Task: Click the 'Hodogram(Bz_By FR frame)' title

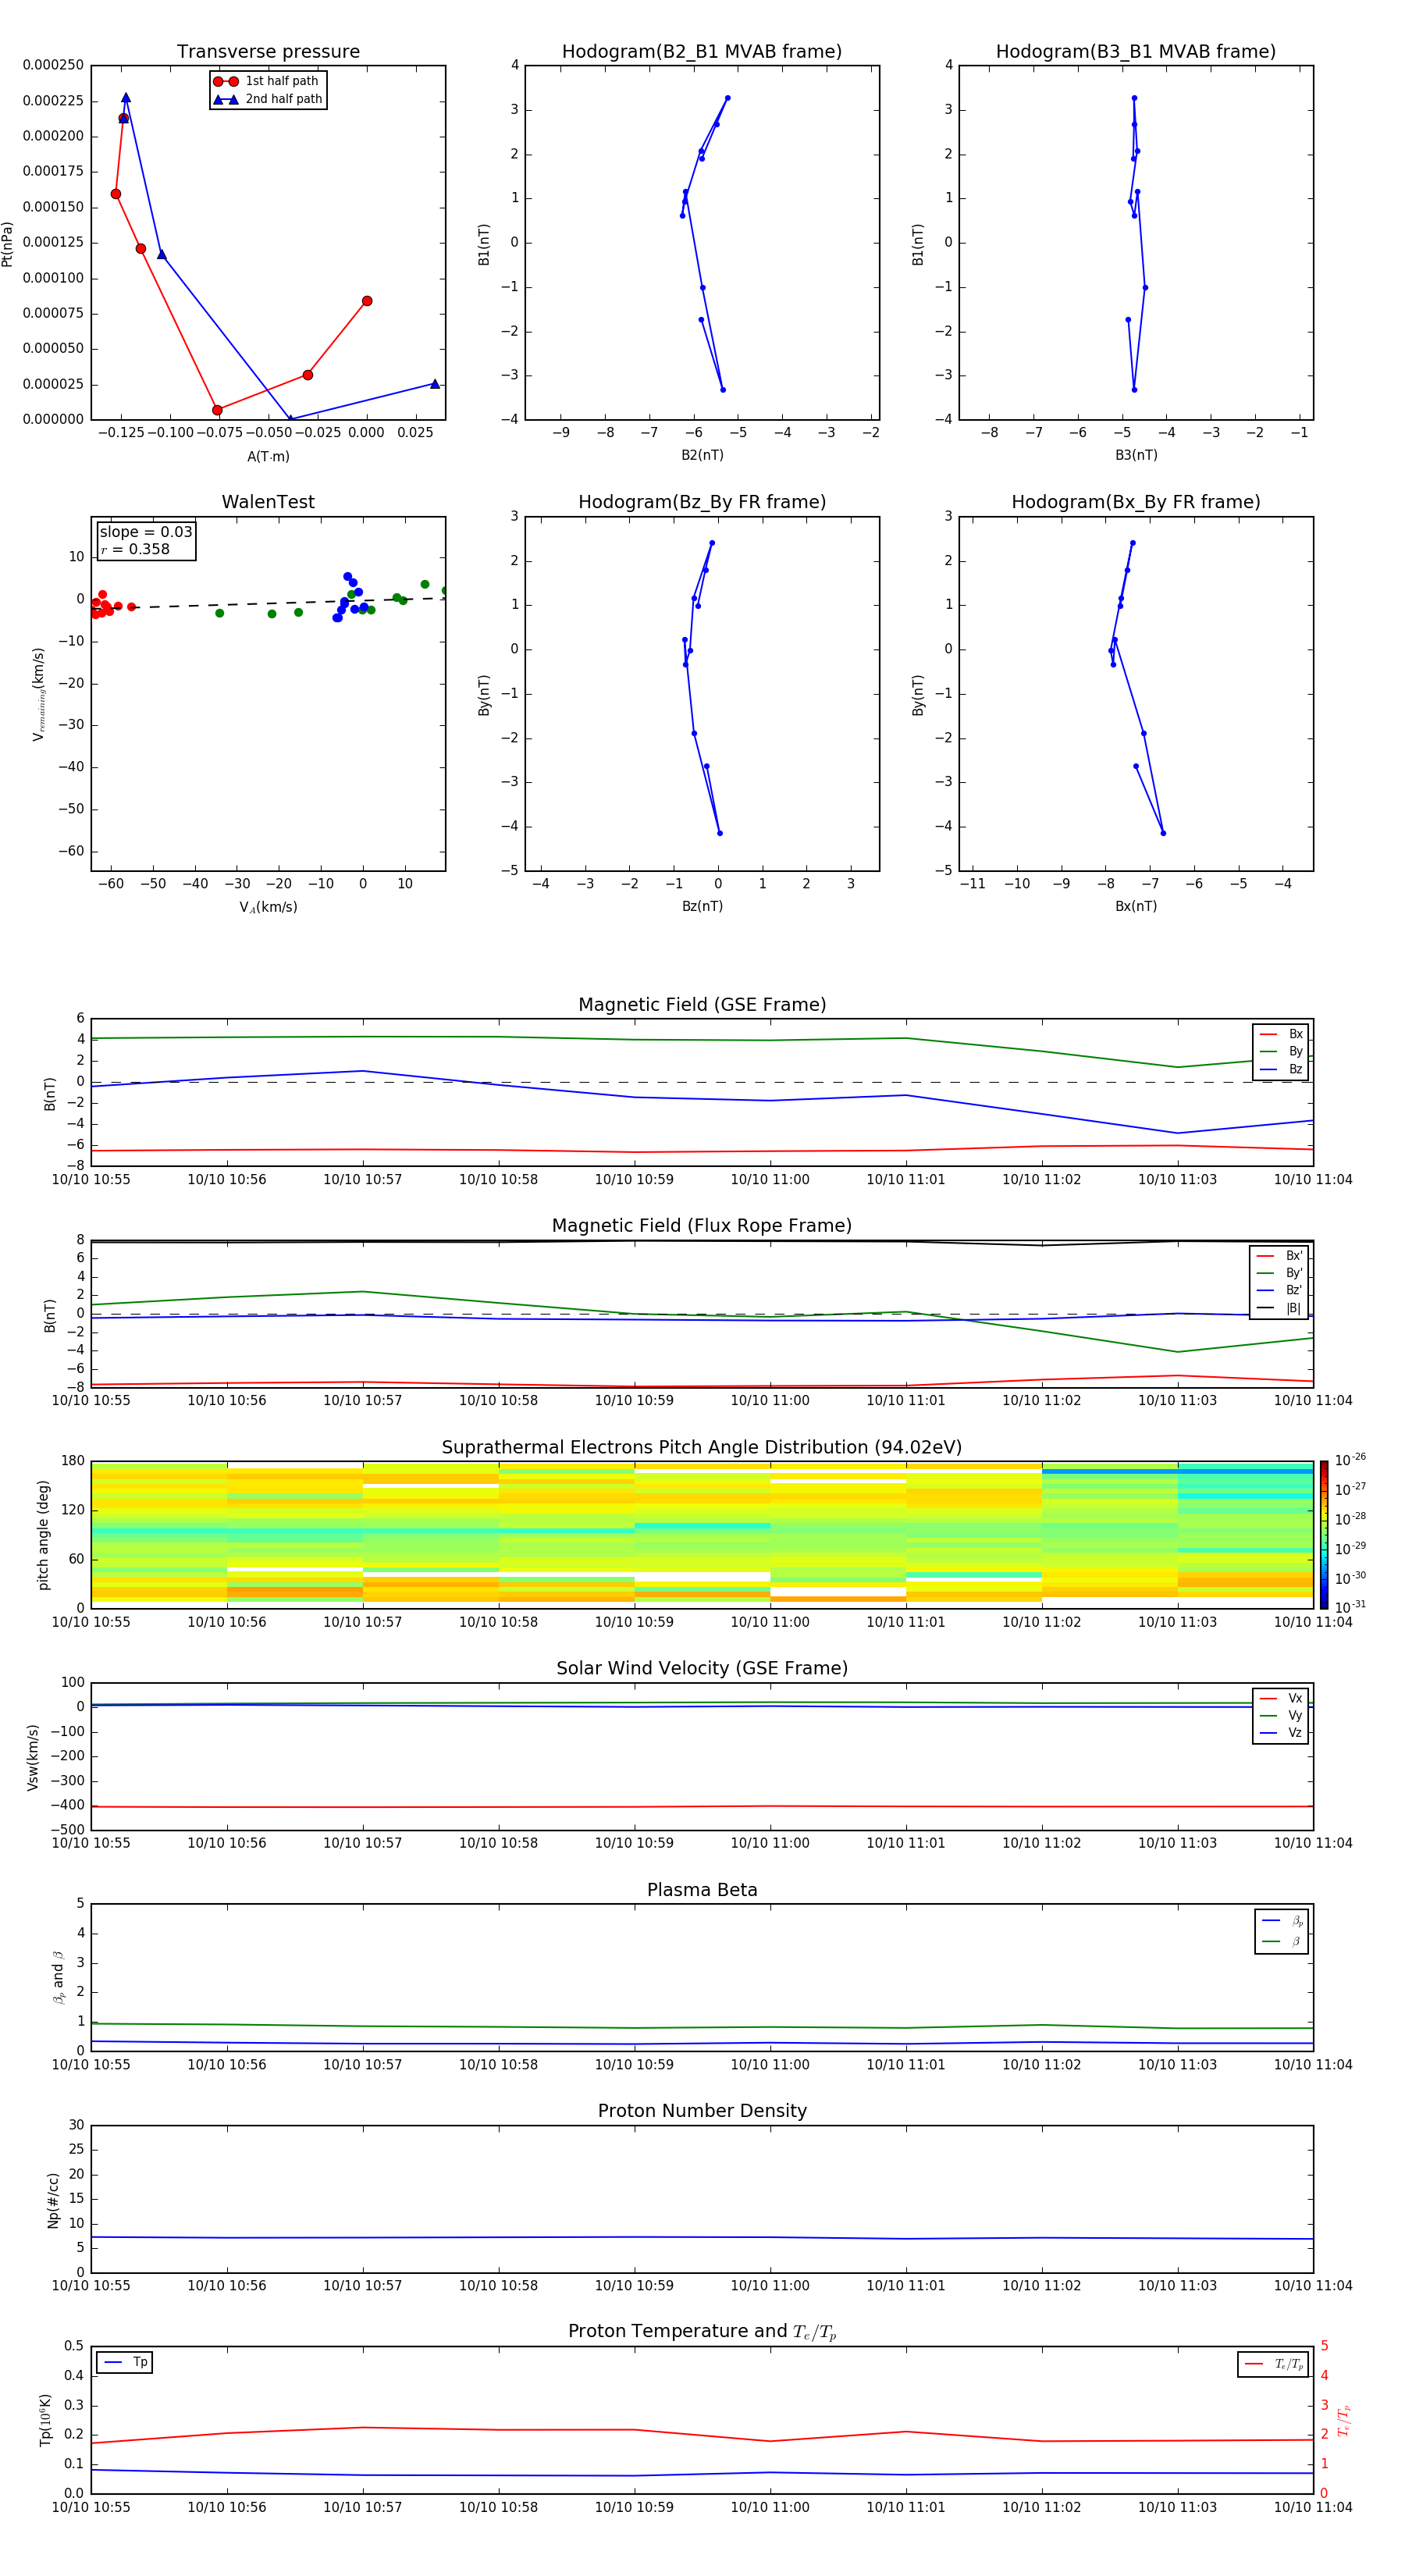Action: point(702,502)
